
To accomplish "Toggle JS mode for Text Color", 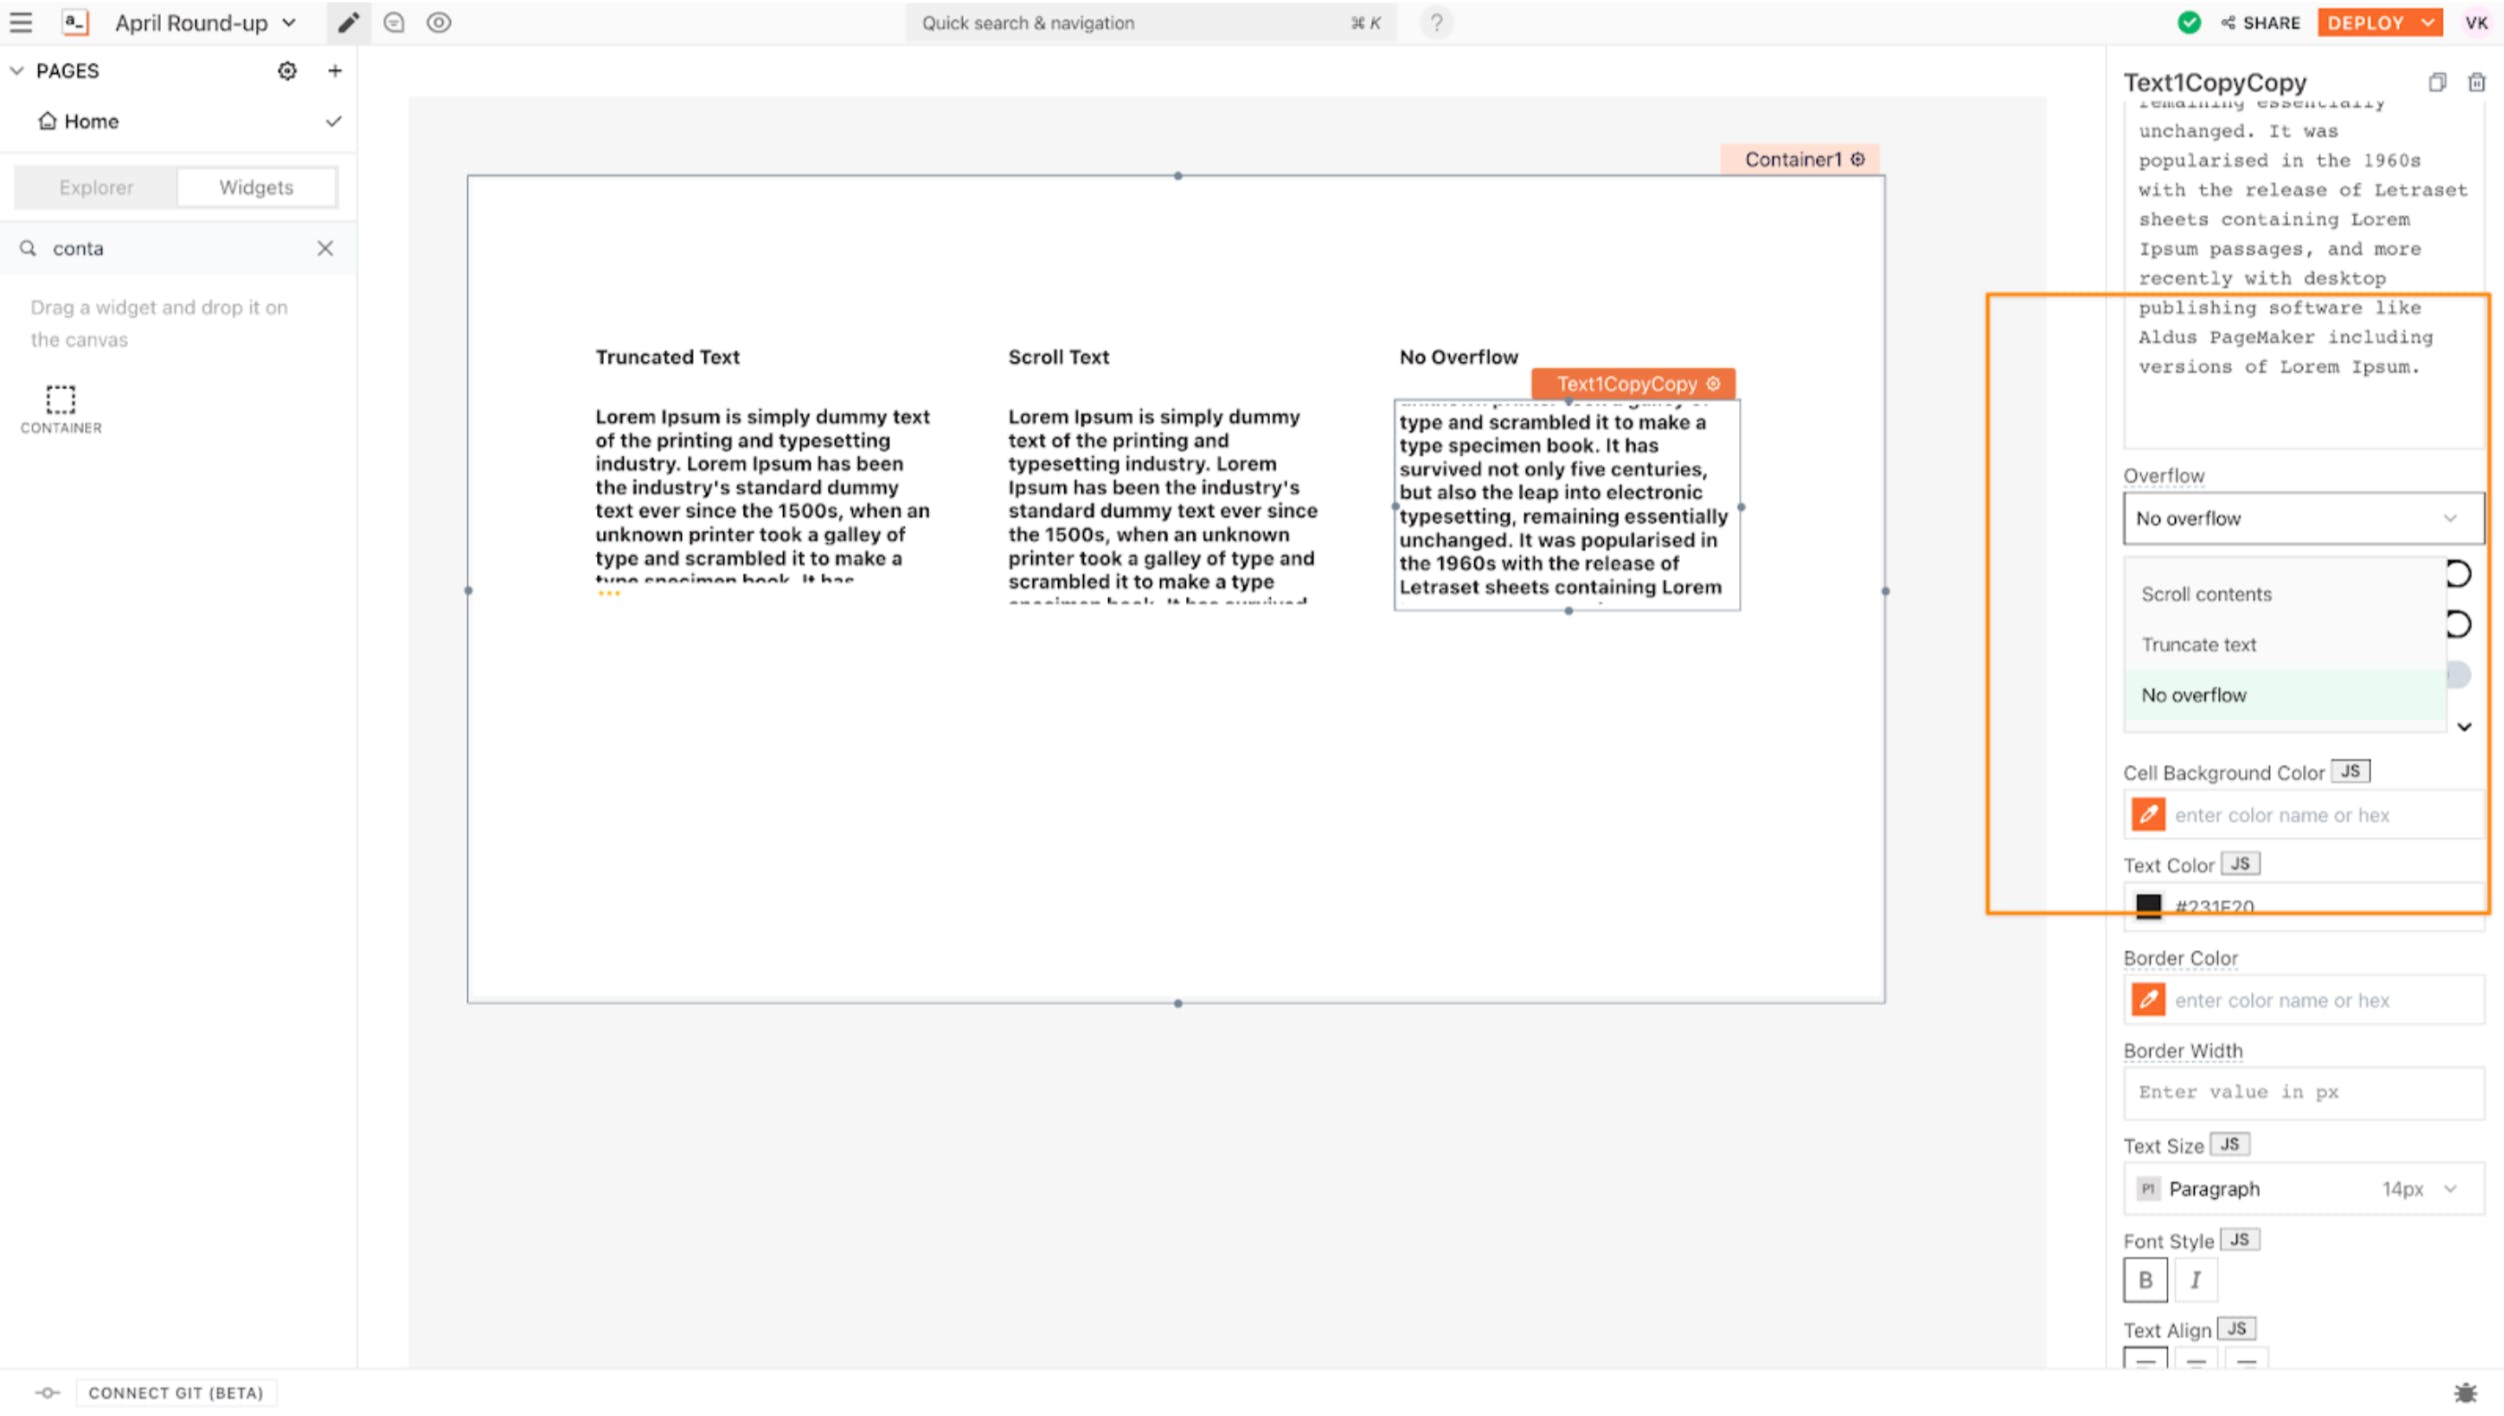I will pos(2240,864).
